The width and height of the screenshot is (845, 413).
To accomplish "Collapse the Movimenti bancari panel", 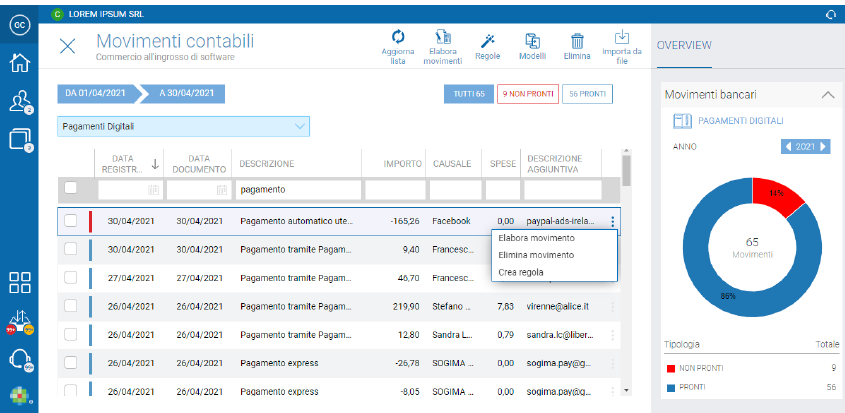I will coord(827,95).
